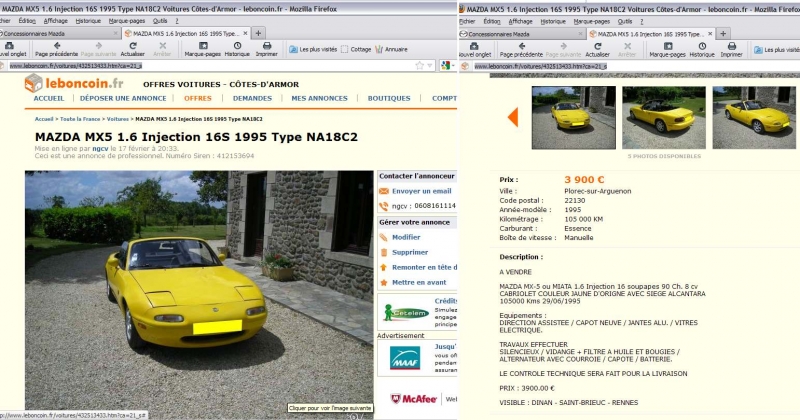Click right window URL address field
The image size is (800, 420).
pos(632,66)
